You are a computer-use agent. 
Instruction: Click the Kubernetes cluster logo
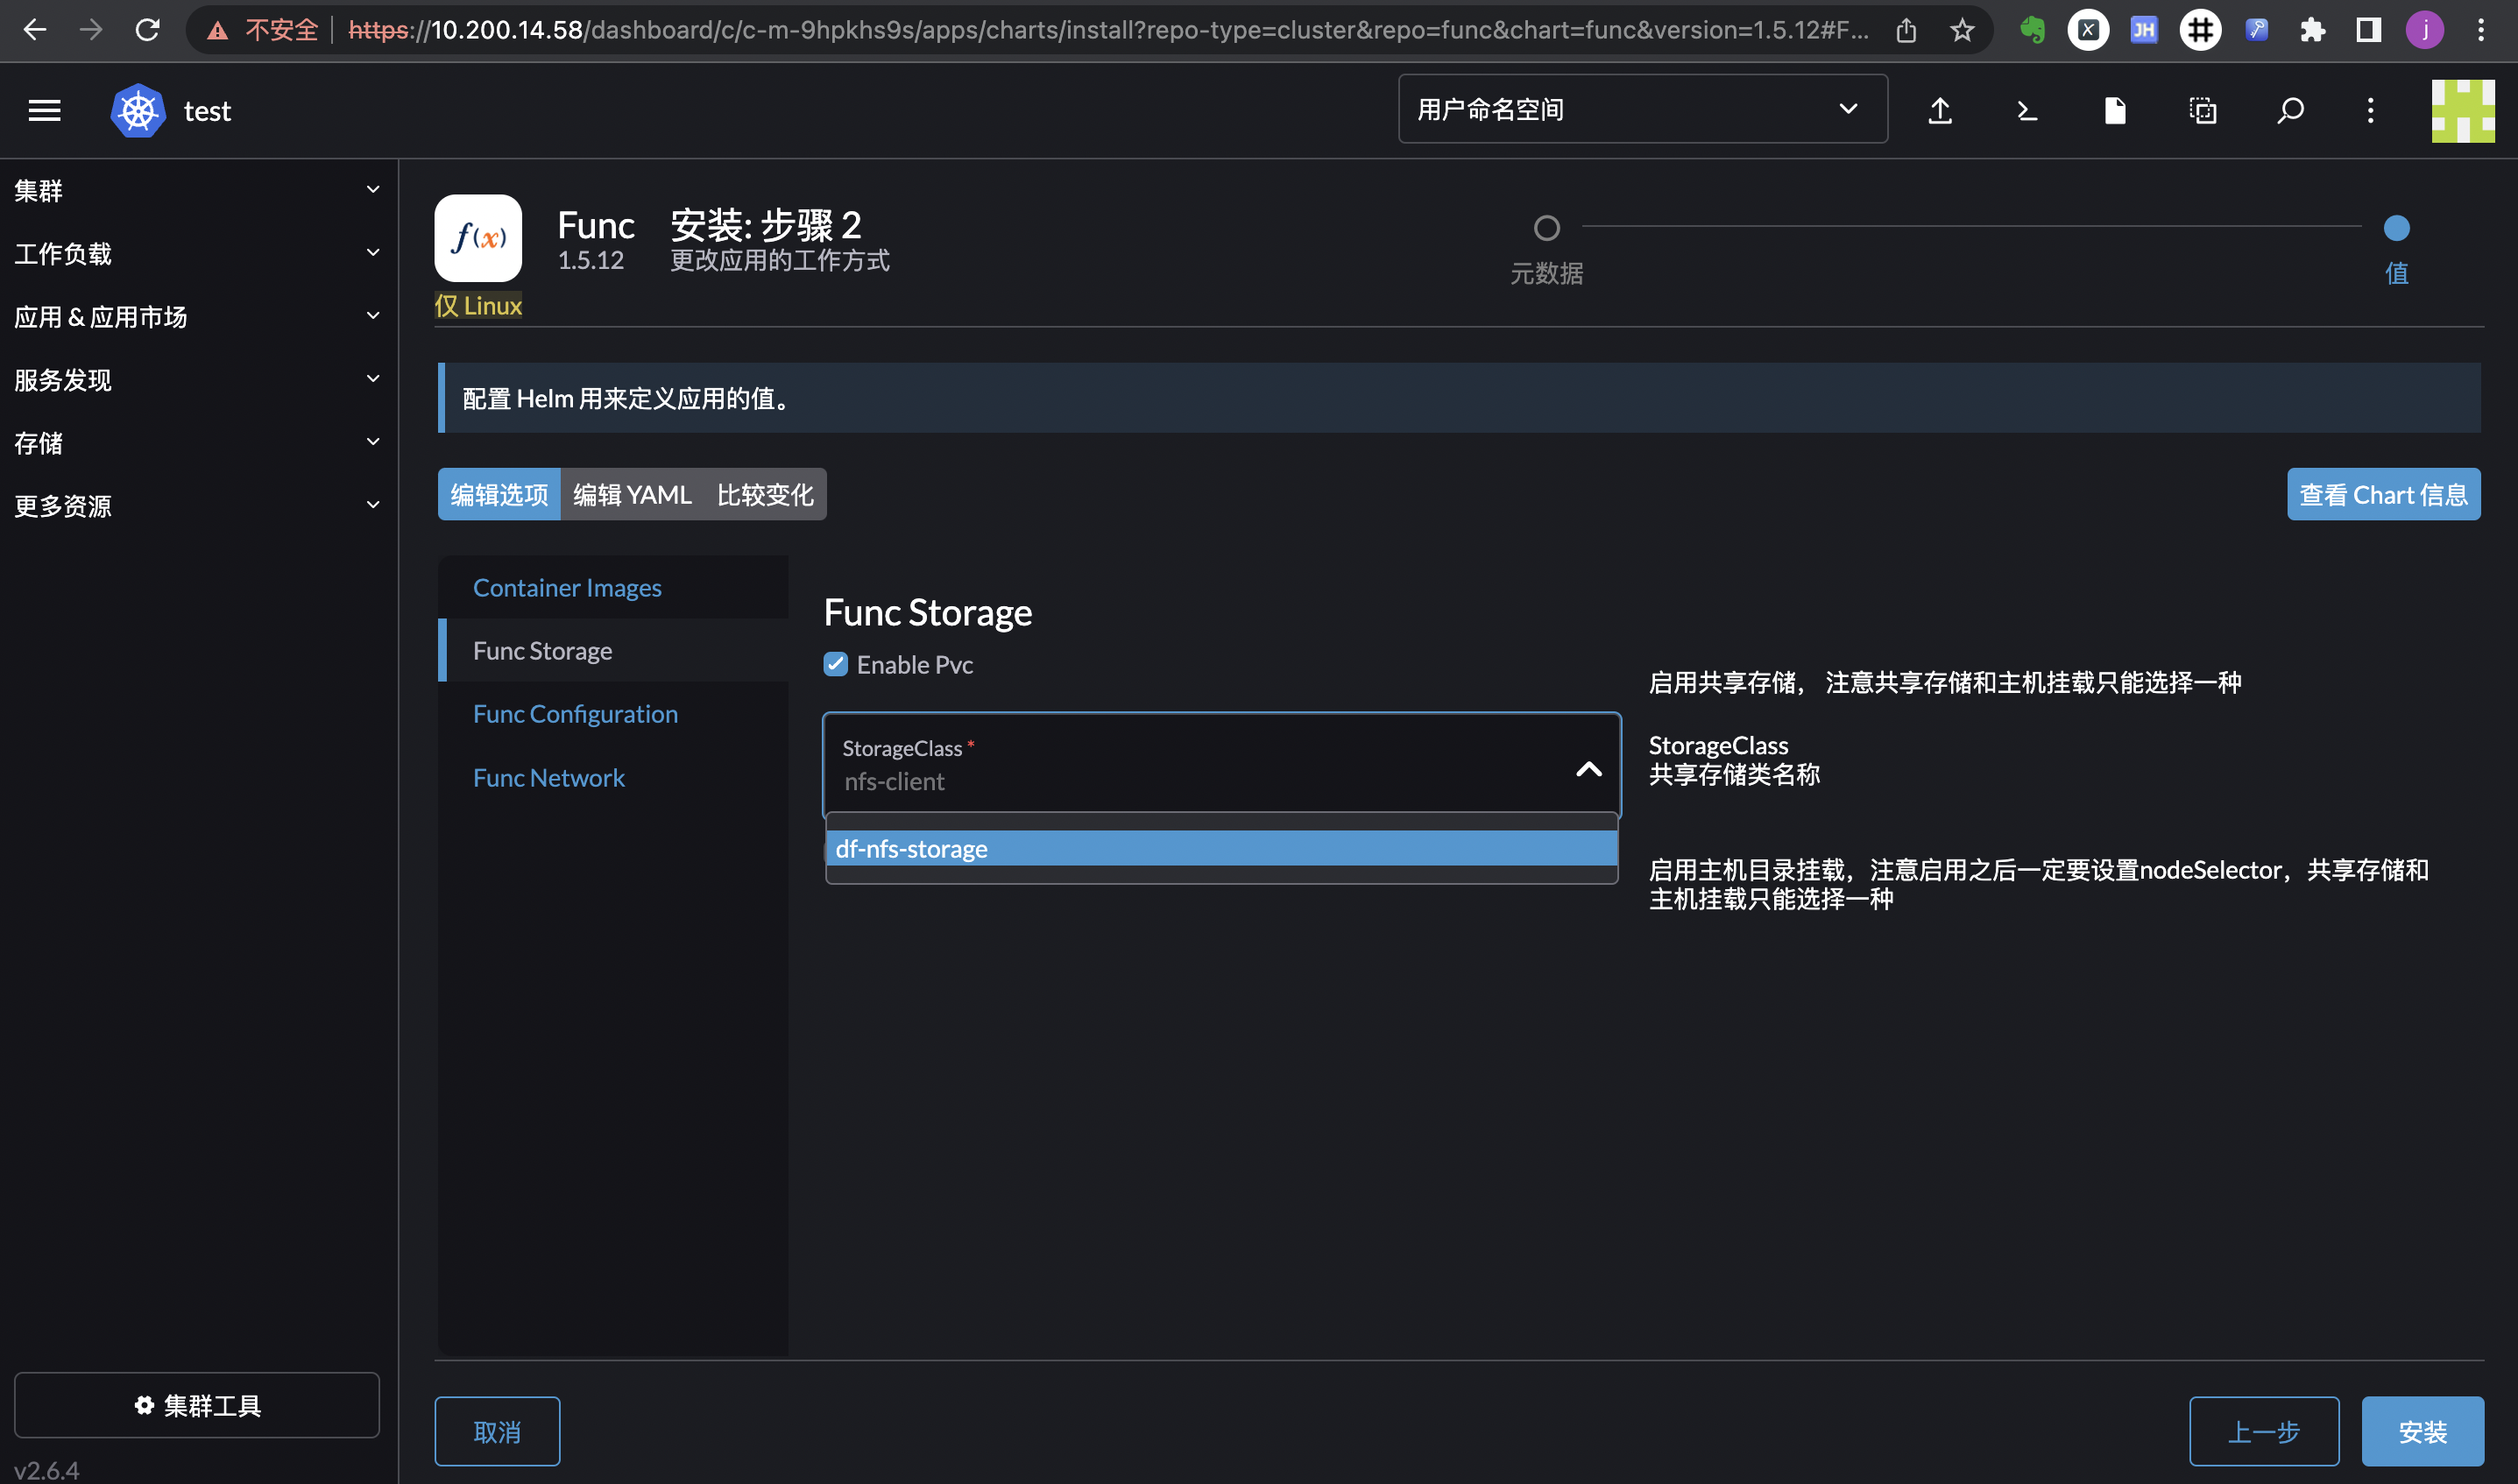[138, 110]
